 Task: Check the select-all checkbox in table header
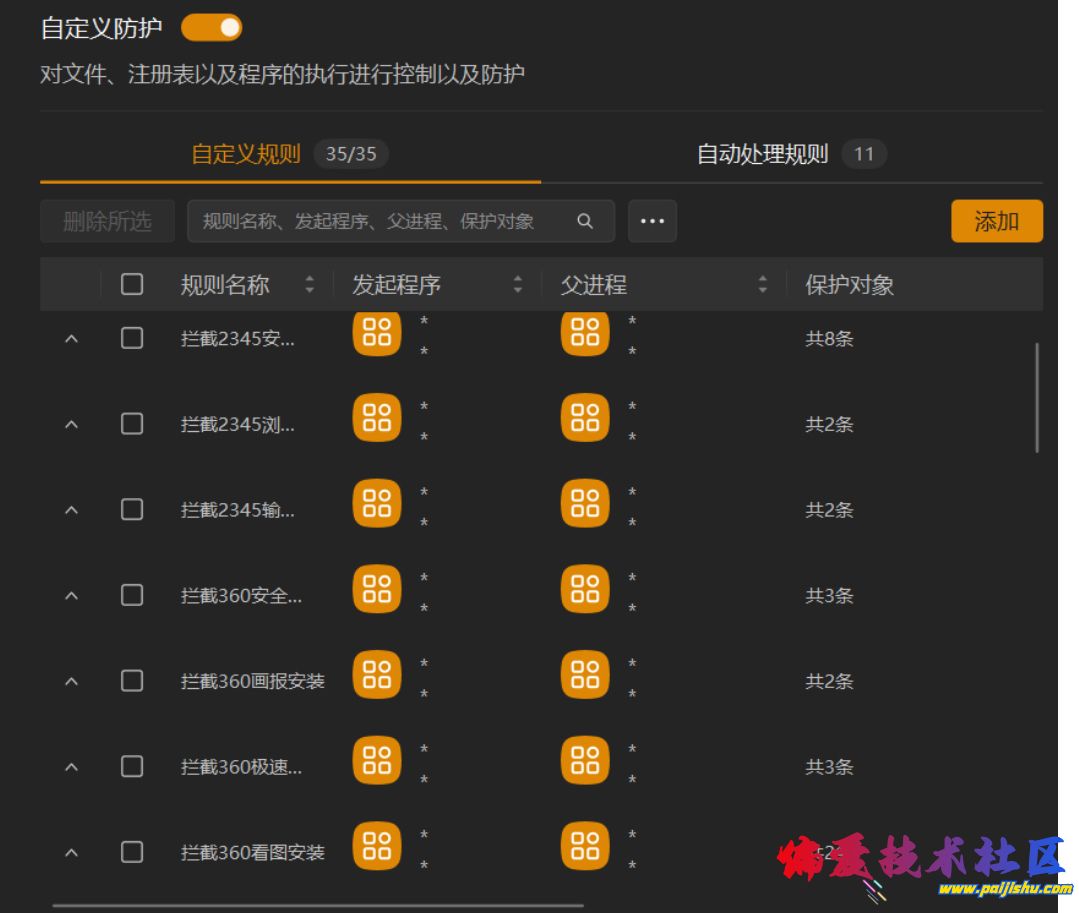pyautogui.click(x=132, y=285)
